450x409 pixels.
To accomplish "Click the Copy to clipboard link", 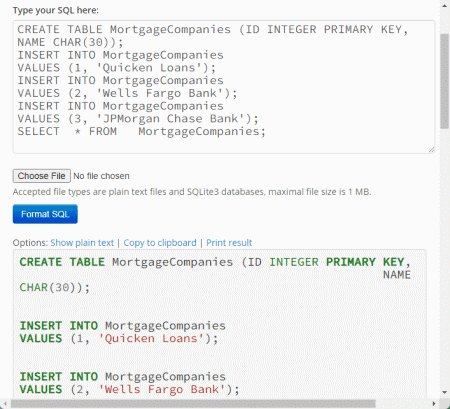I will (x=160, y=243).
